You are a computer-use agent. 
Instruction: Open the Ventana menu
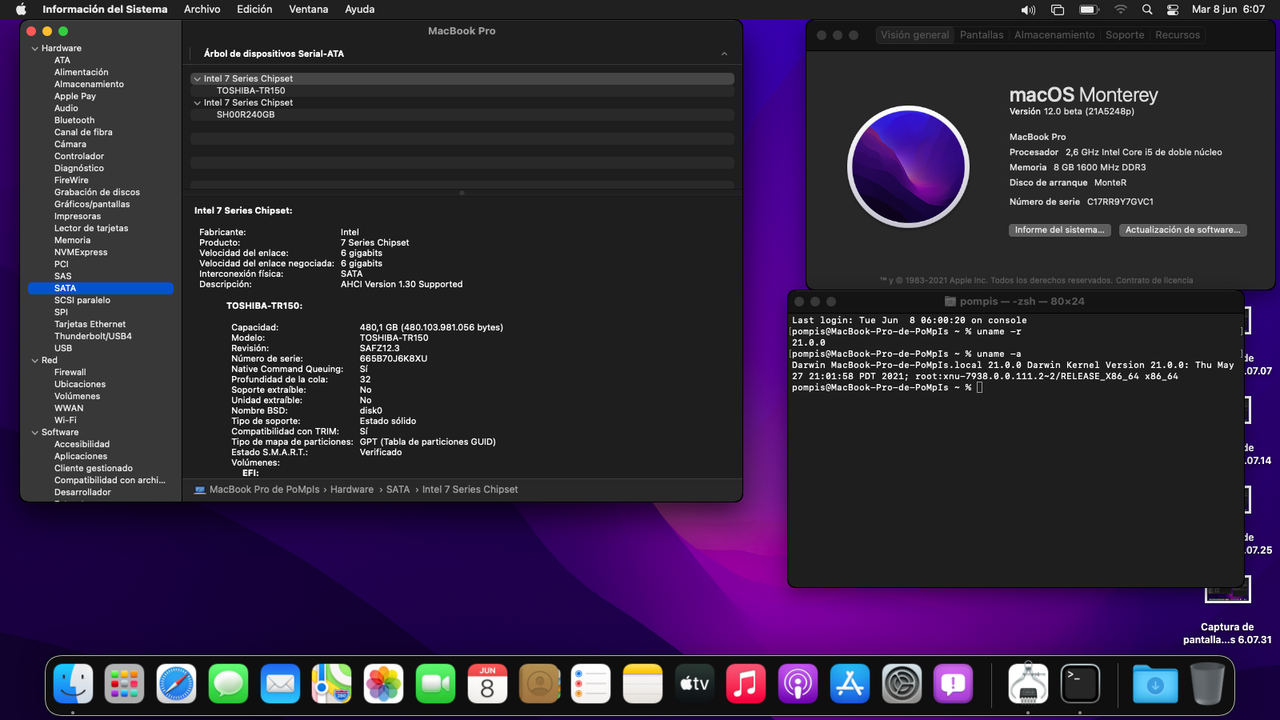click(308, 9)
